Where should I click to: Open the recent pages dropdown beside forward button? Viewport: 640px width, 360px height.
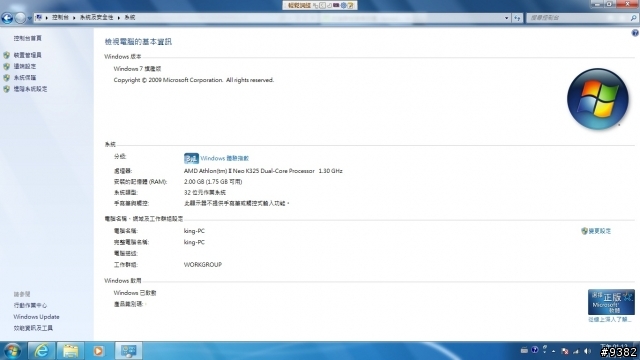click(x=29, y=18)
